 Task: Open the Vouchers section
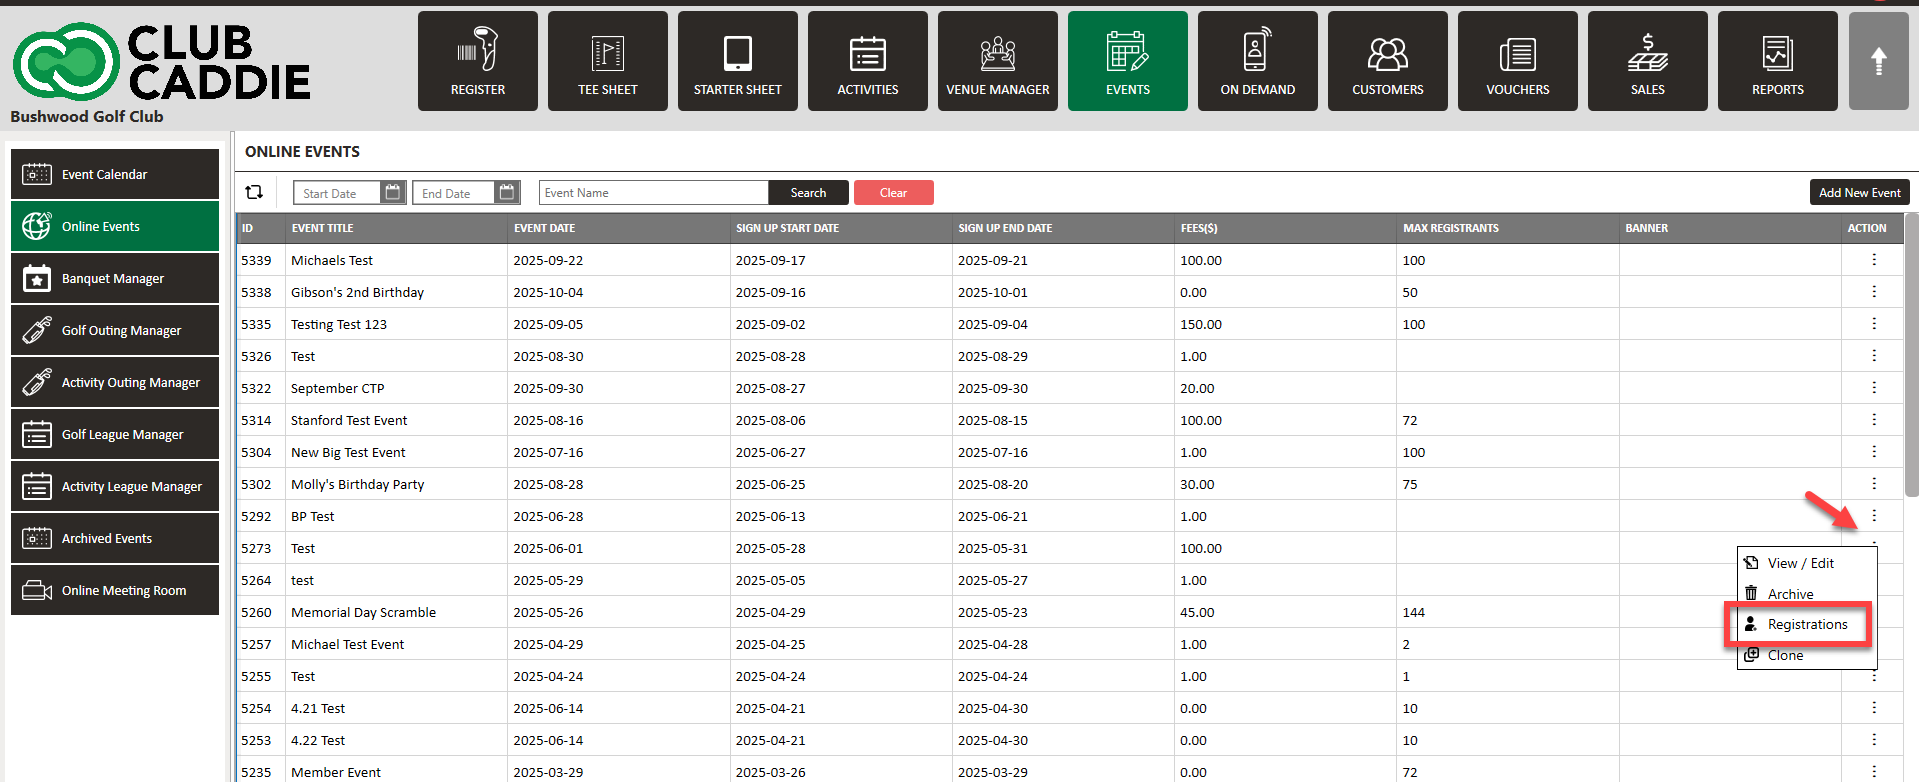pyautogui.click(x=1517, y=61)
